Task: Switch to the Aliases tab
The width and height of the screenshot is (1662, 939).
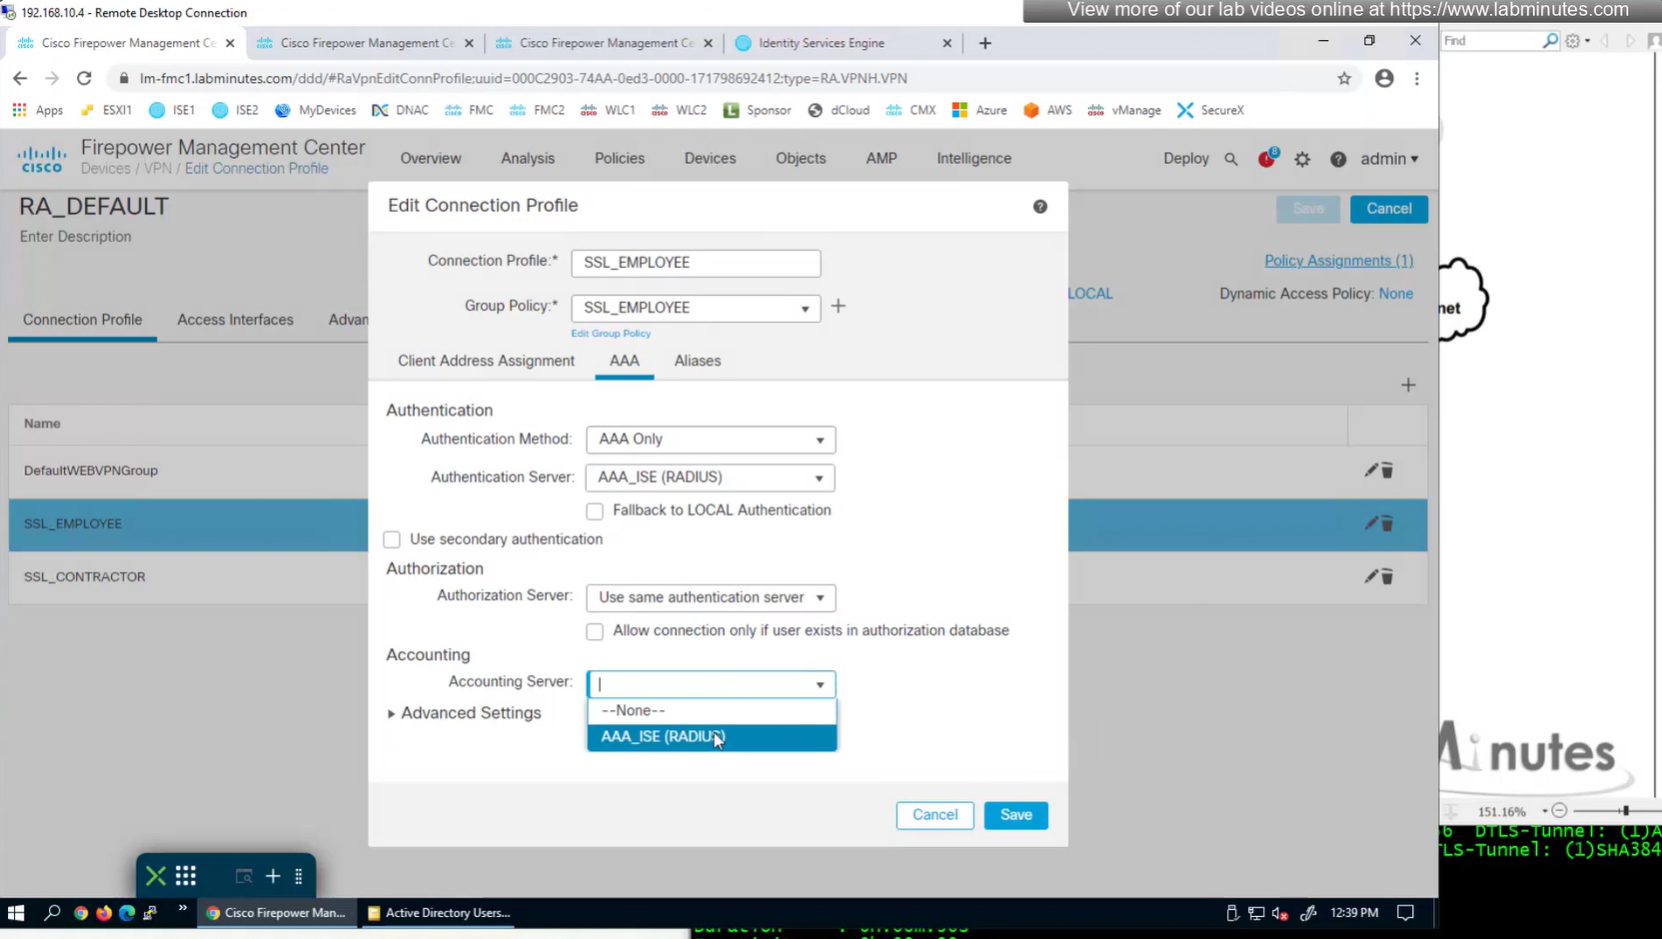Action: tap(697, 361)
